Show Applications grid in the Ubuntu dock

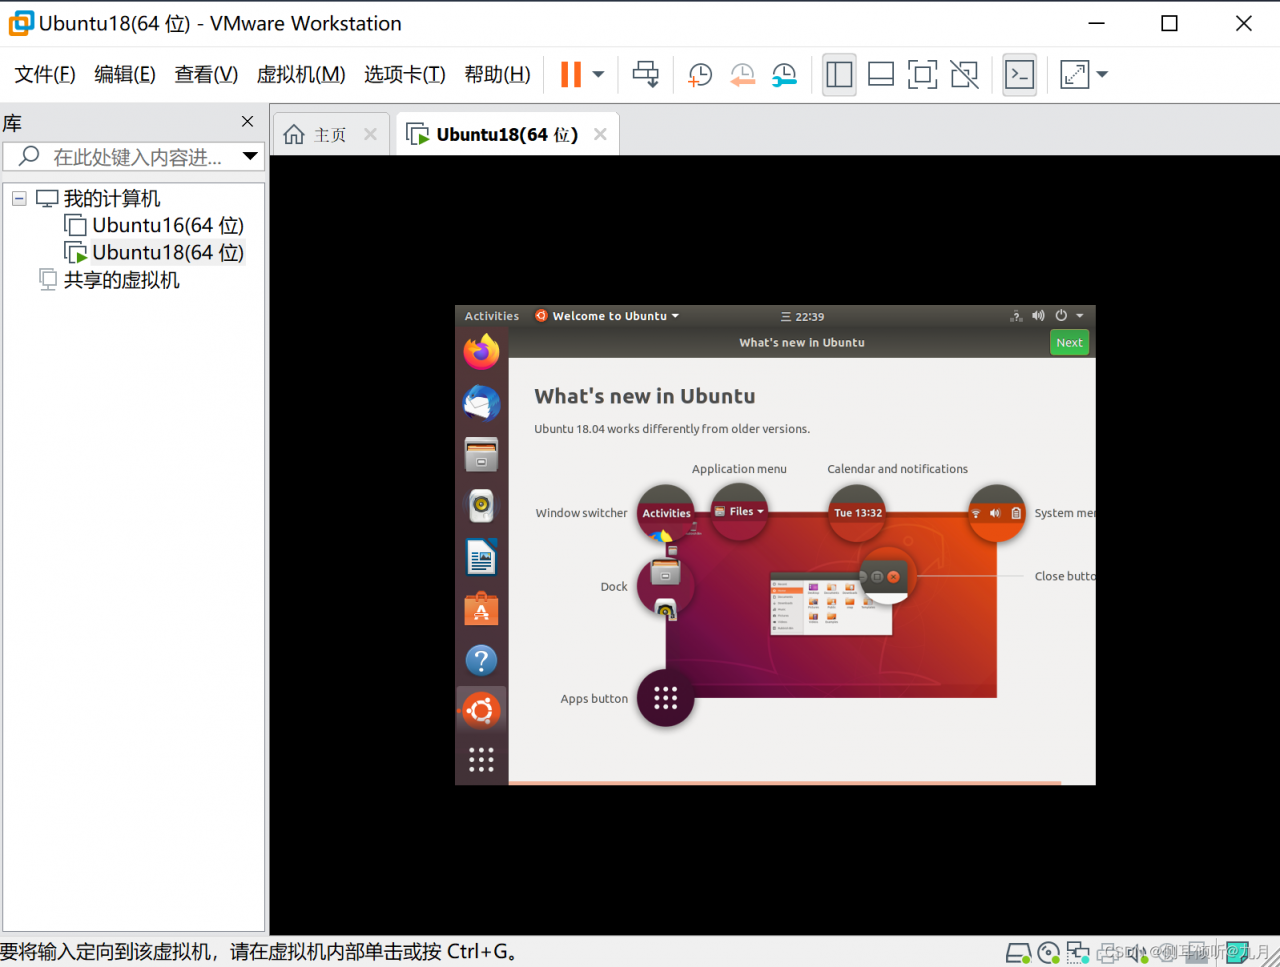481,760
